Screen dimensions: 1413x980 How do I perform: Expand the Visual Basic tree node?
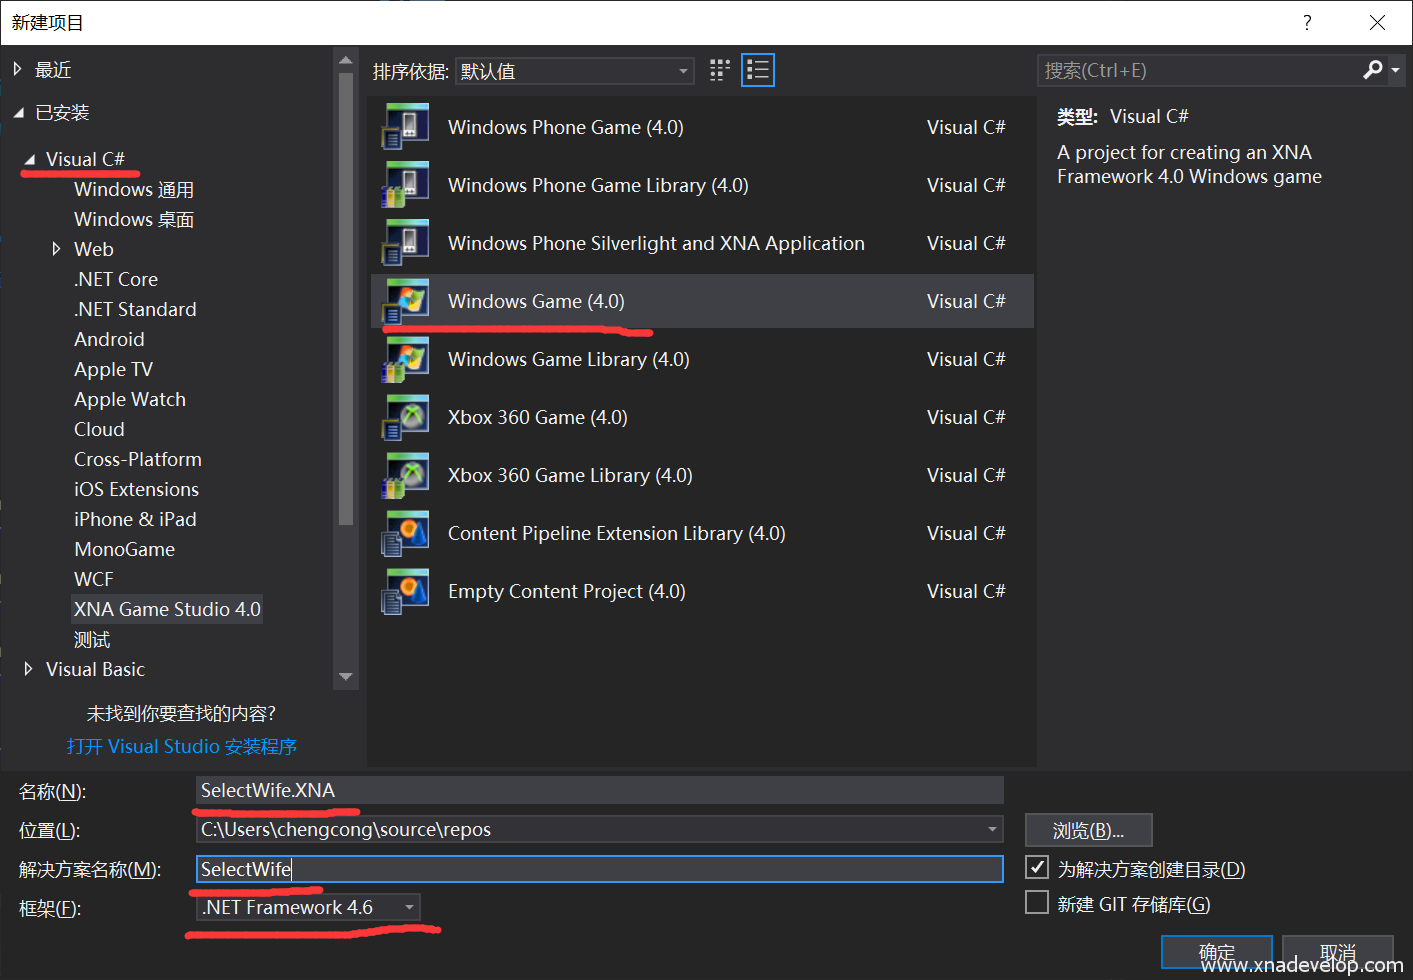tap(28, 669)
